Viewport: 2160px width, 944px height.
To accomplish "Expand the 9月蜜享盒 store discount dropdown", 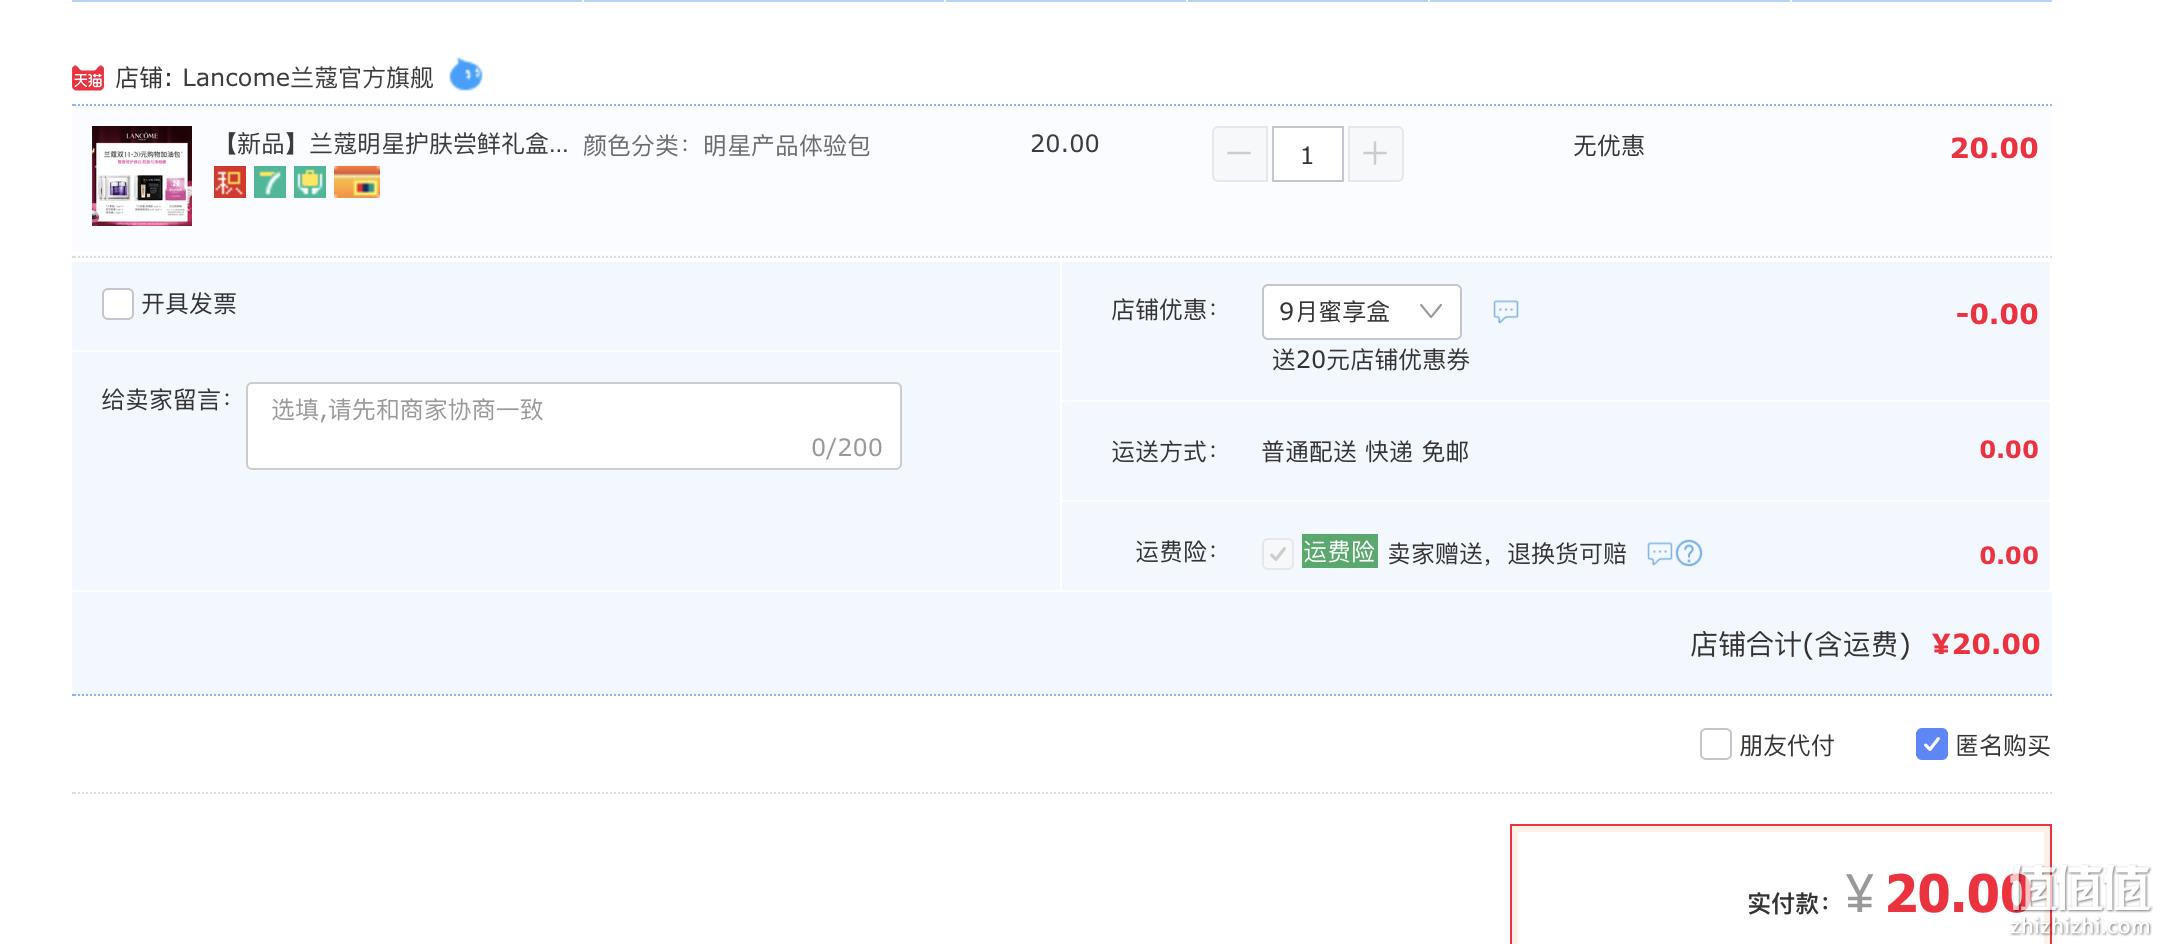I will (1362, 312).
